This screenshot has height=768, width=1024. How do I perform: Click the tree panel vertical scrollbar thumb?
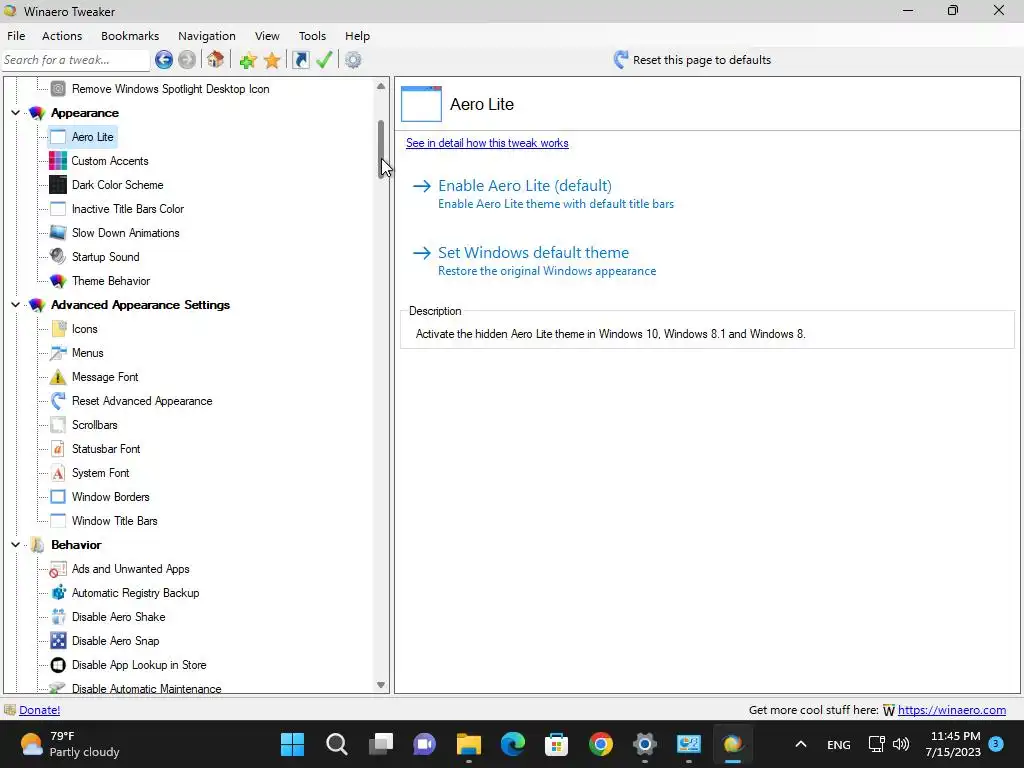point(381,149)
